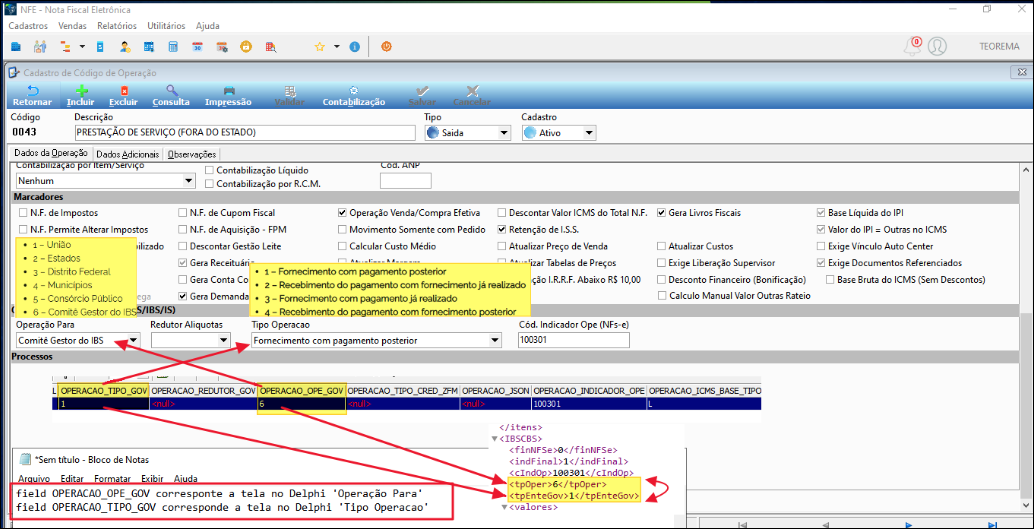The height and width of the screenshot is (529, 1034).
Task: Click the blue info icon
Action: pyautogui.click(x=354, y=47)
